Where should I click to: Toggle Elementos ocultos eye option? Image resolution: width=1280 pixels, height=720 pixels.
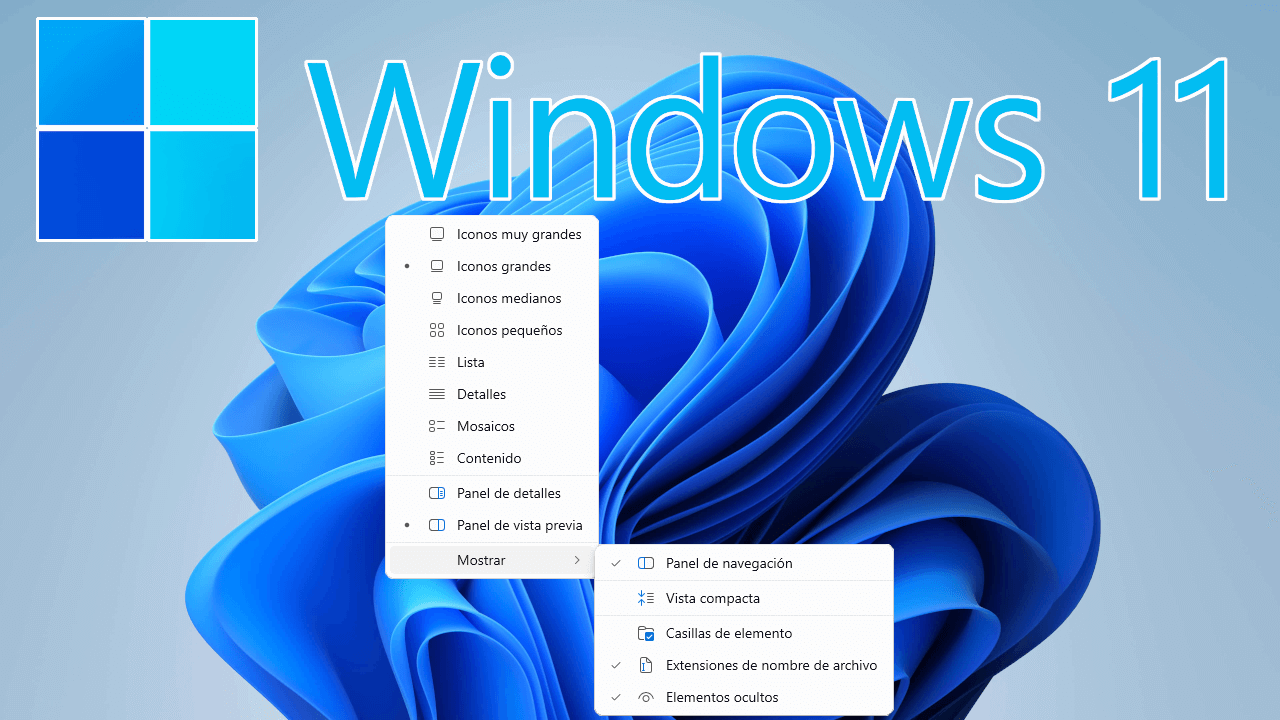[743, 697]
